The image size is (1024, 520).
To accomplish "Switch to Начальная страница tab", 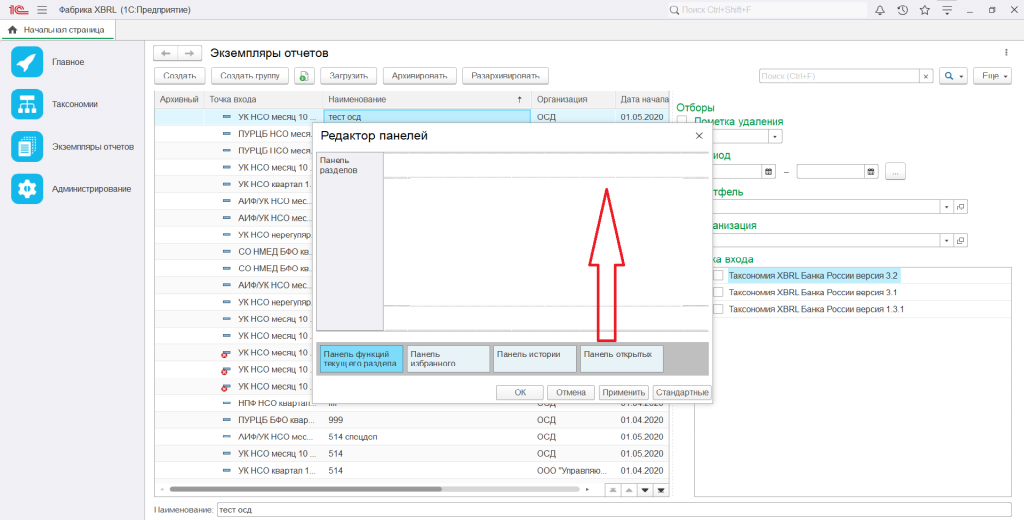I will coord(57,30).
